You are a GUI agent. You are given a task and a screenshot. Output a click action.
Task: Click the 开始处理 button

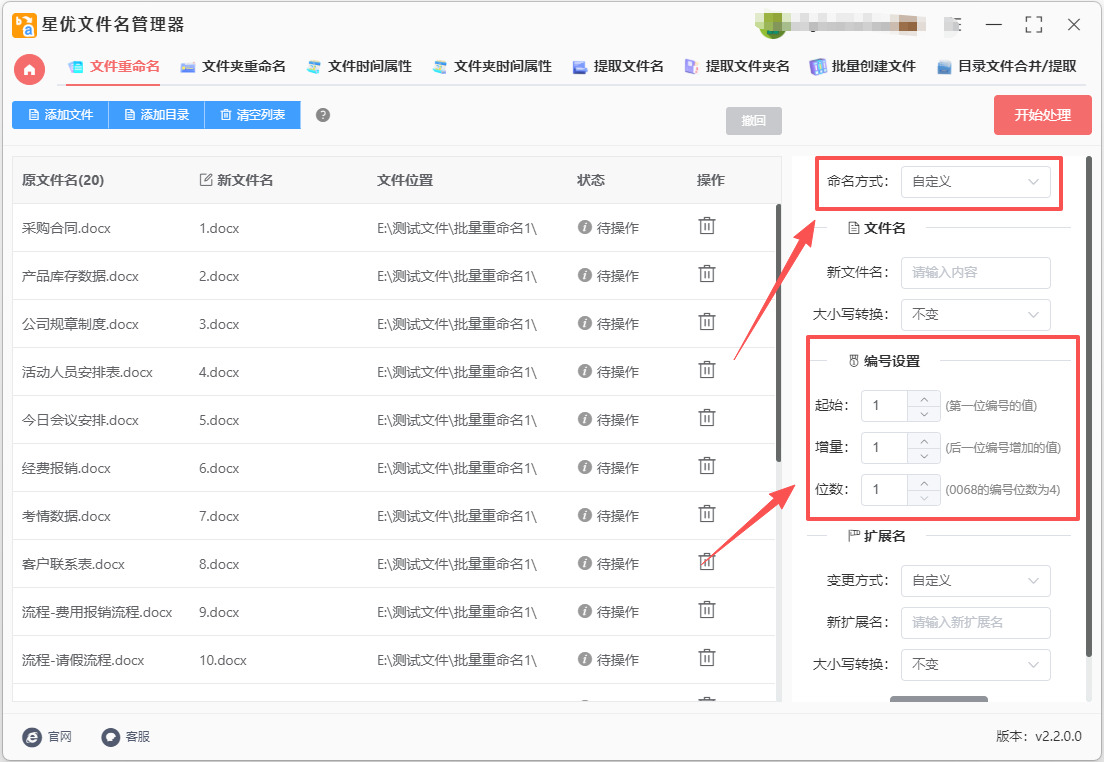pos(1043,115)
